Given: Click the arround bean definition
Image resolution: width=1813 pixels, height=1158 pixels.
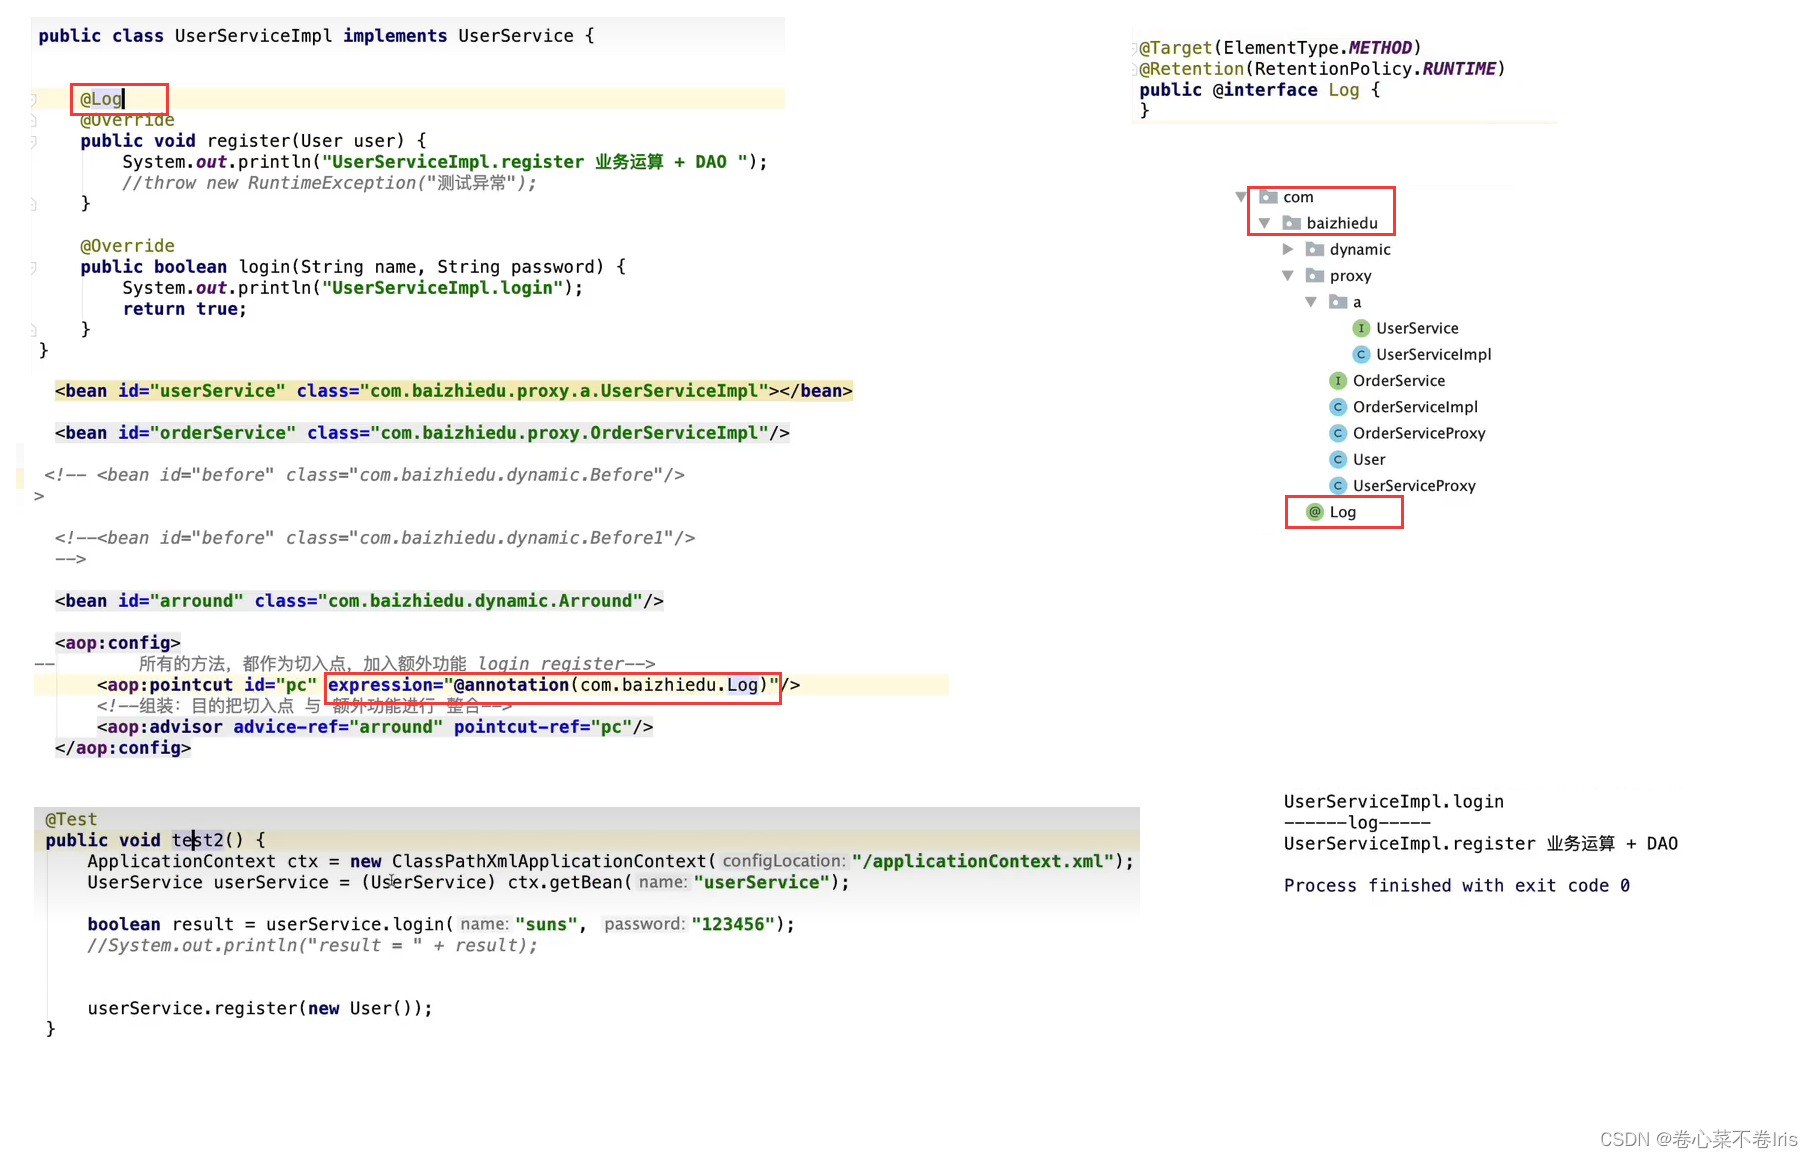Looking at the screenshot, I should click(359, 601).
